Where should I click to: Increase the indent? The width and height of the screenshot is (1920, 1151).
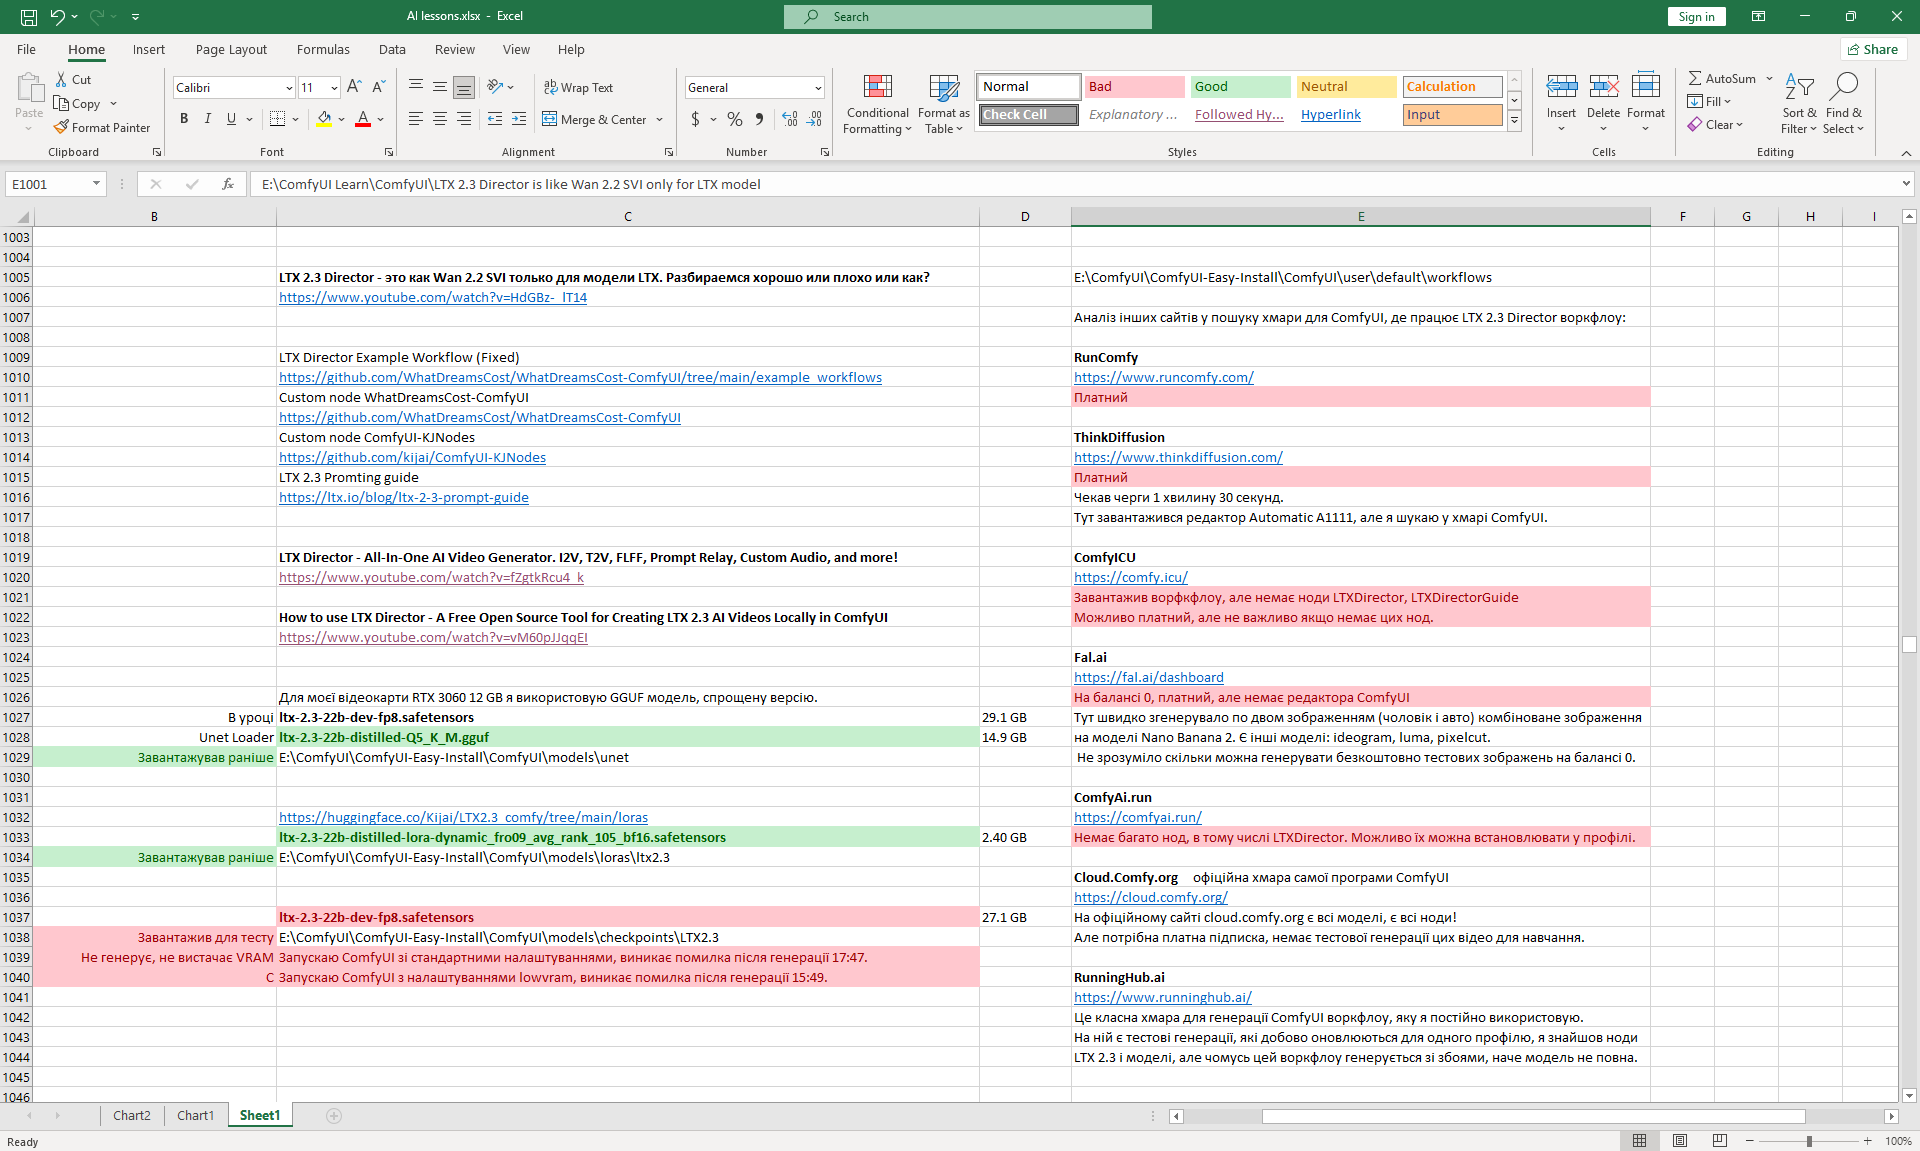pos(519,119)
